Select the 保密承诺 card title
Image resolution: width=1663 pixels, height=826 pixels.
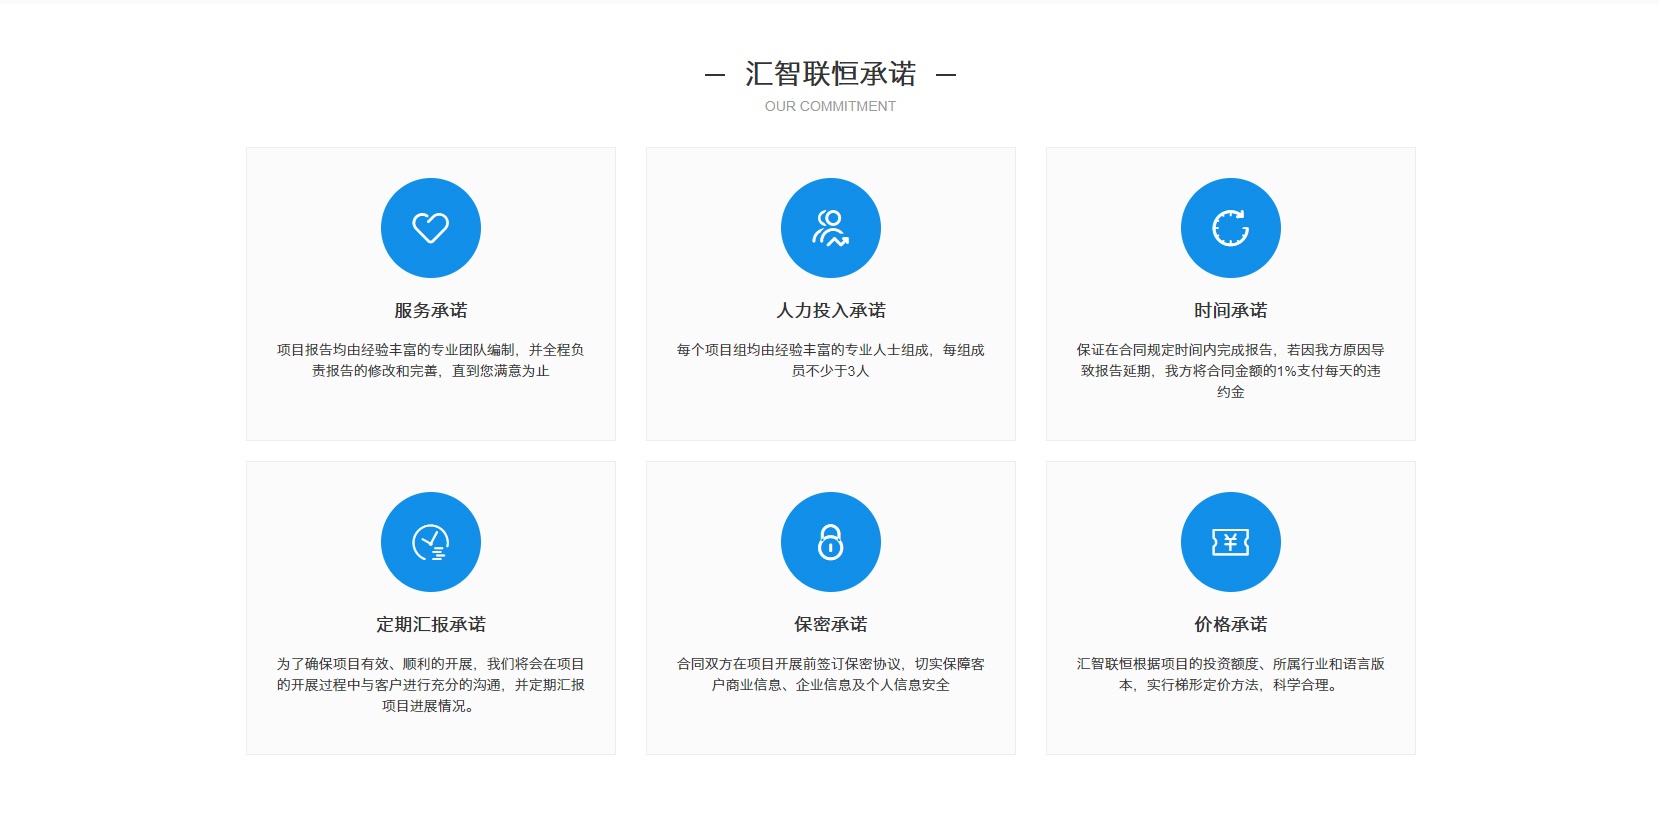coord(831,625)
